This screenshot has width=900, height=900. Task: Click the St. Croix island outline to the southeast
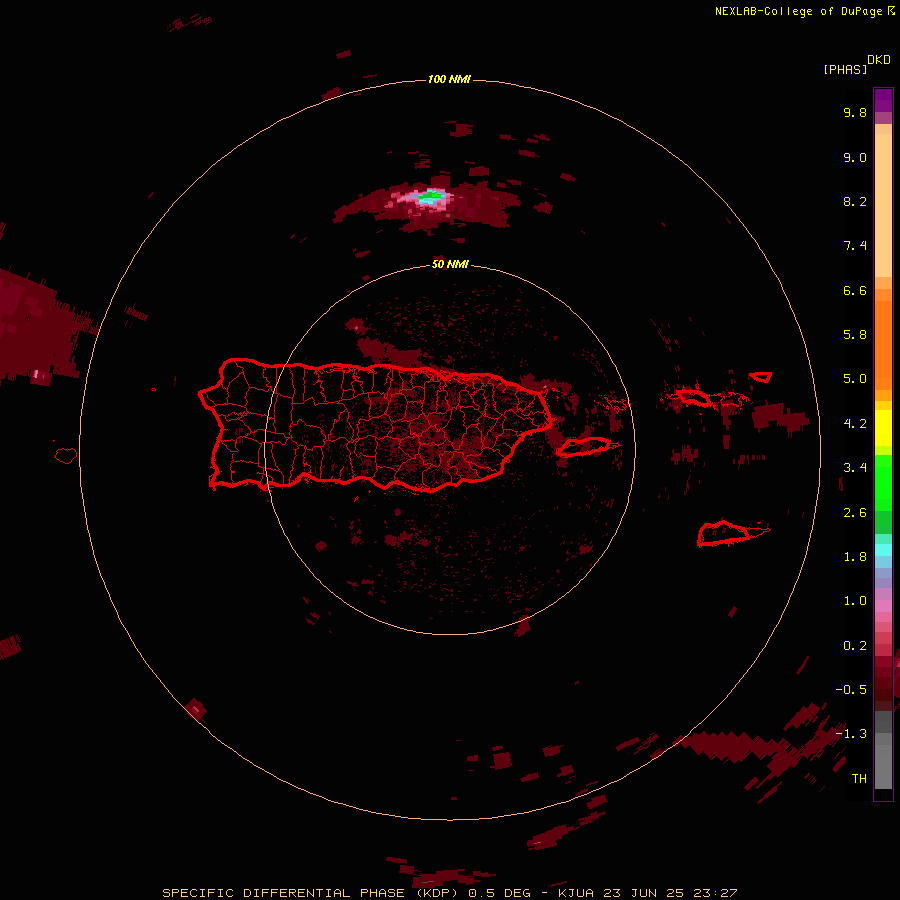(724, 533)
